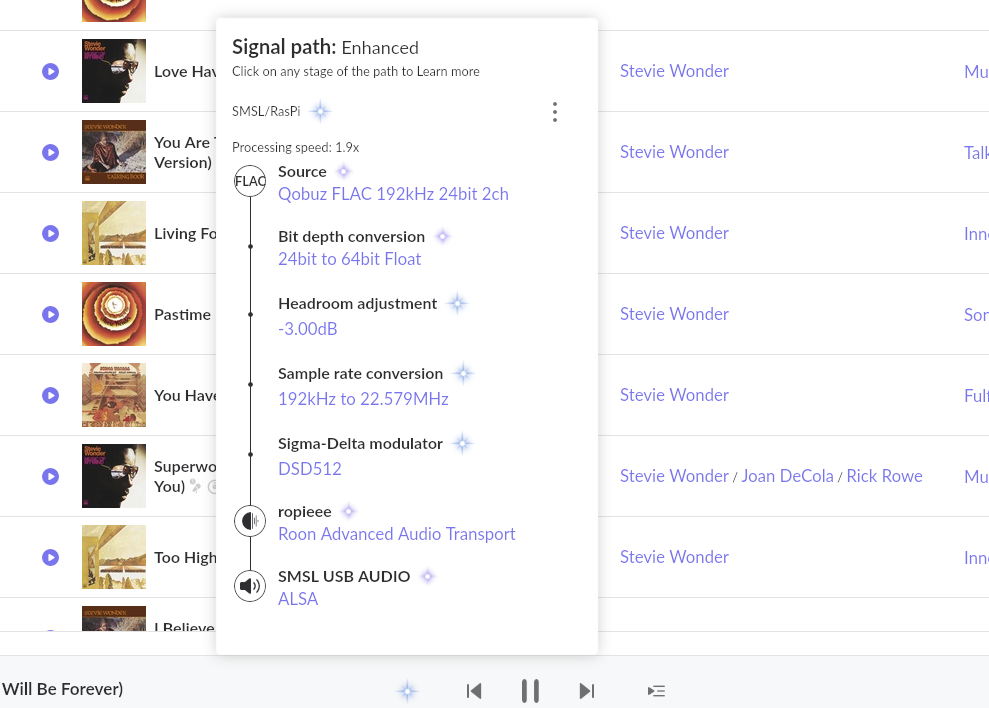Open album art for Too High track
Screen dimensions: 989x708
coord(114,557)
